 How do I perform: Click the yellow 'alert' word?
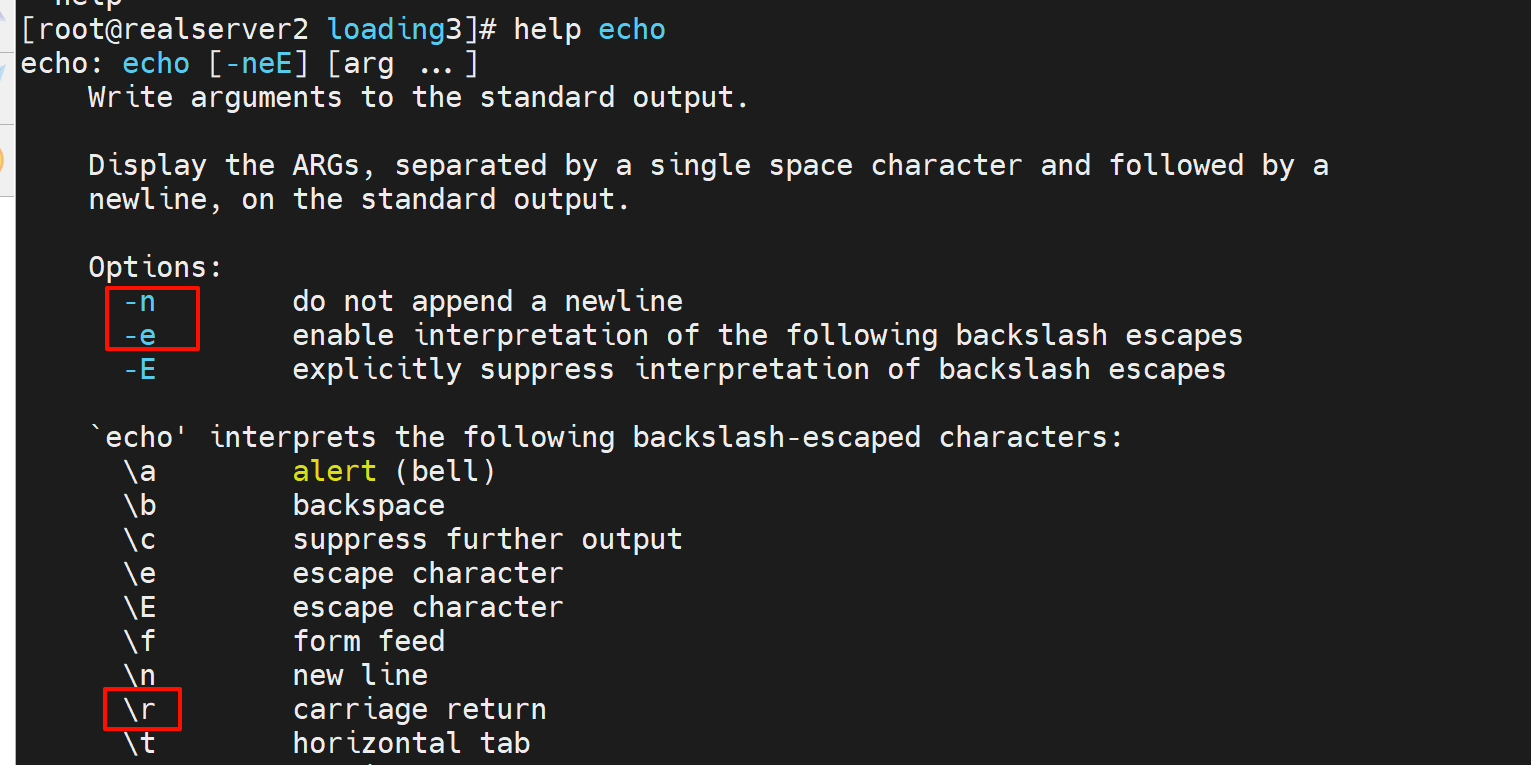(334, 471)
